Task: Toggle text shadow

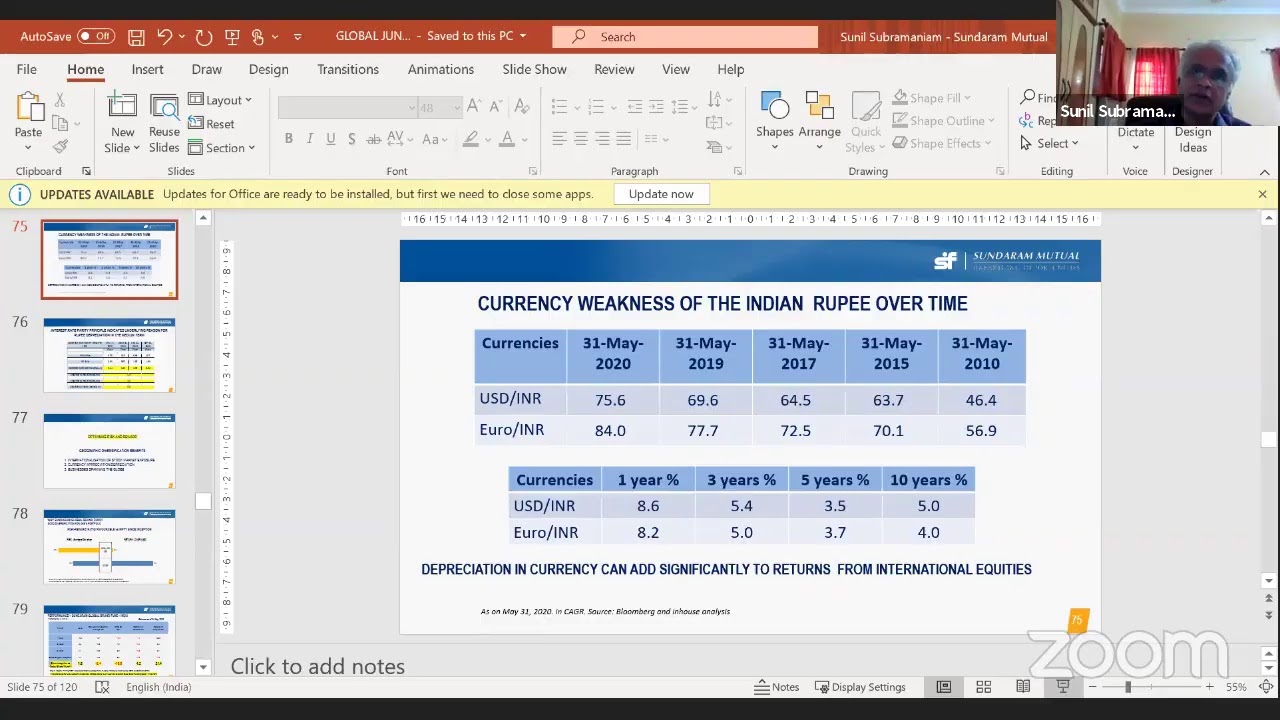Action: pos(351,139)
